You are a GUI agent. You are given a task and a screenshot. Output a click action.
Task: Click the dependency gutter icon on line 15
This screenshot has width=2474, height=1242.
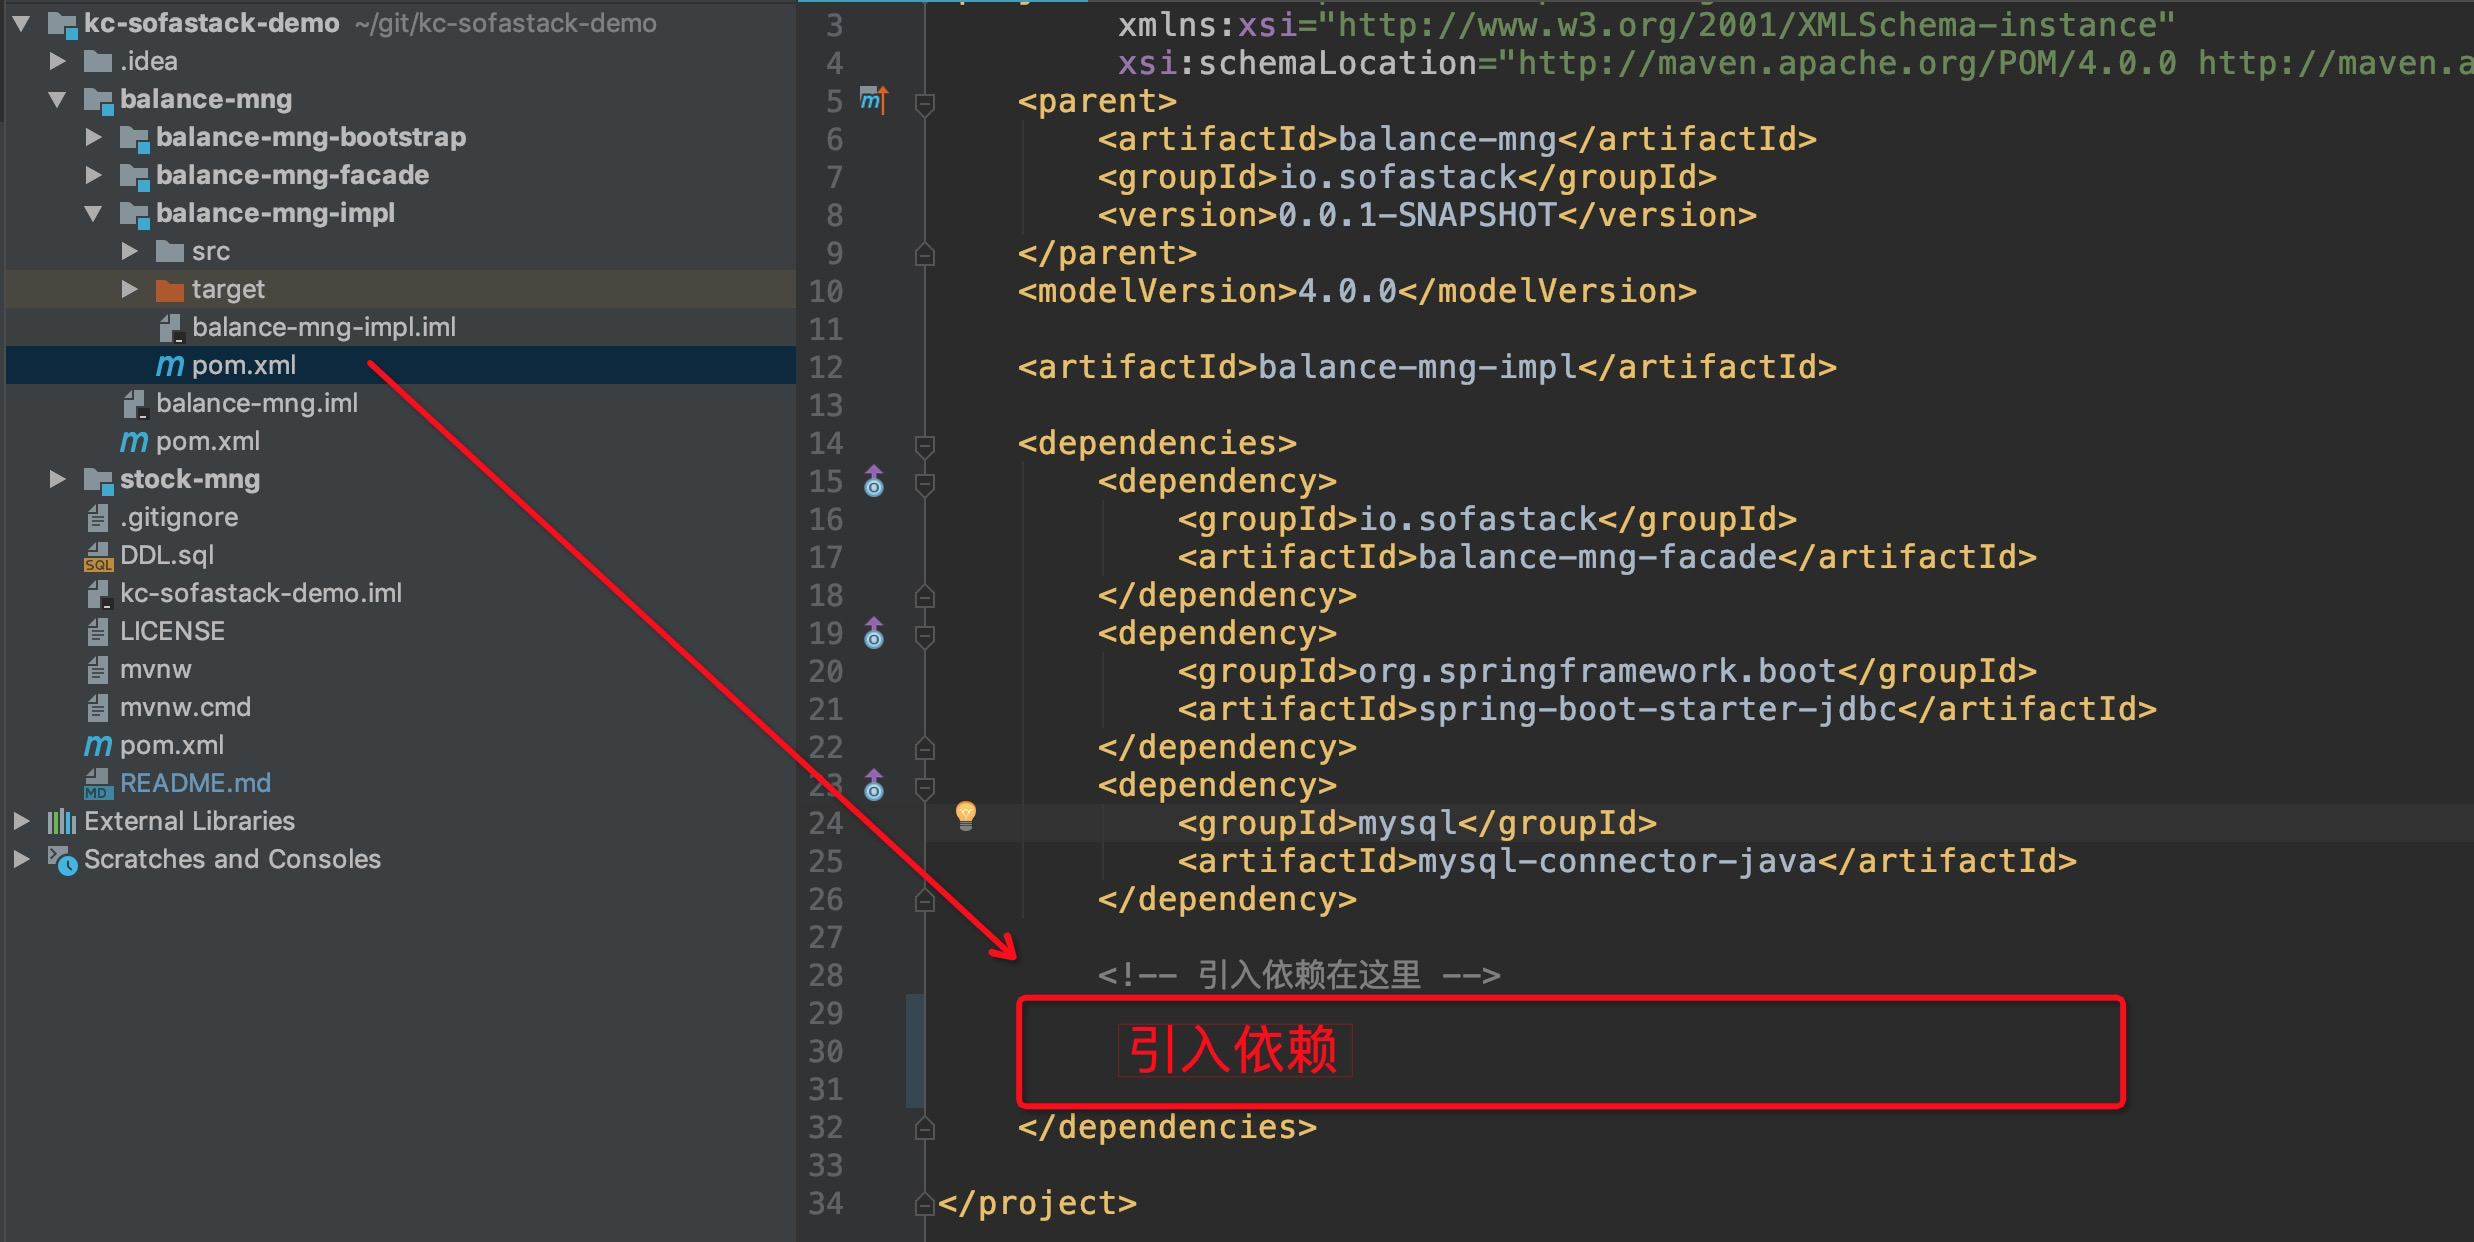point(874,481)
